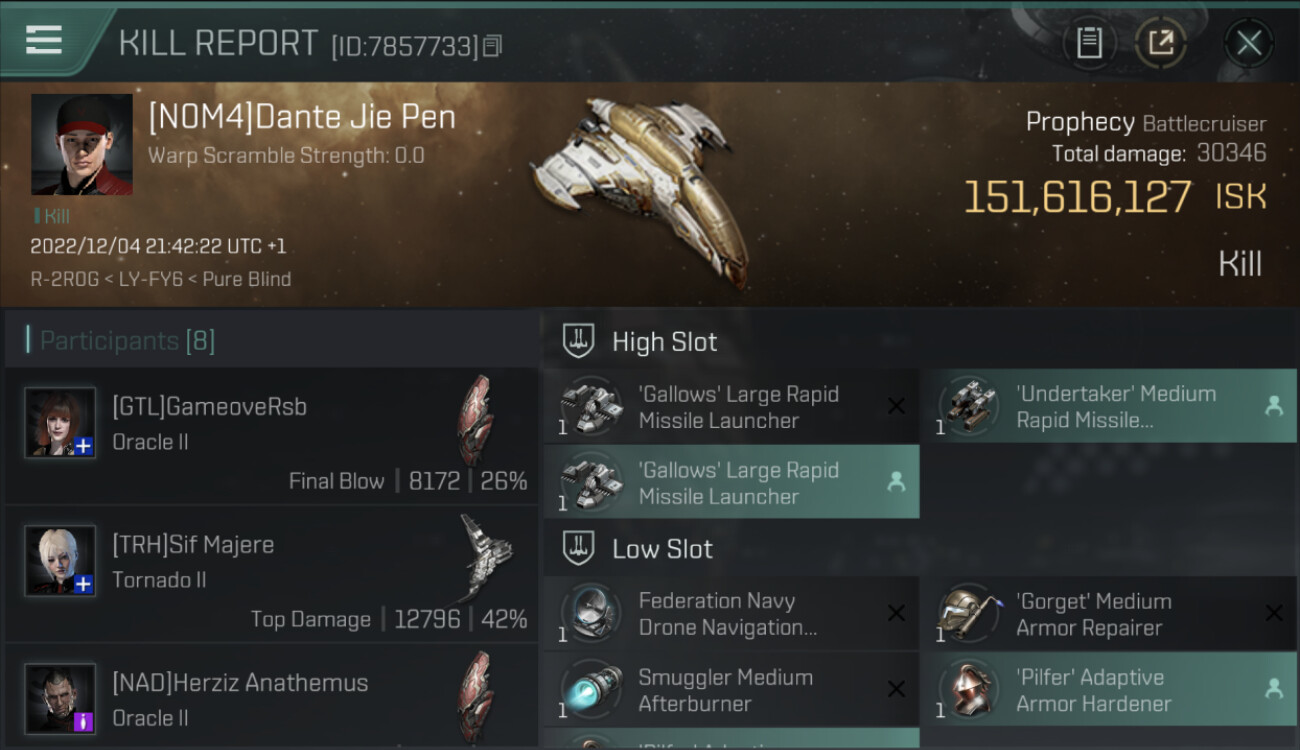Open Dante Jie Pen's portrait
The height and width of the screenshot is (750, 1300).
(82, 144)
